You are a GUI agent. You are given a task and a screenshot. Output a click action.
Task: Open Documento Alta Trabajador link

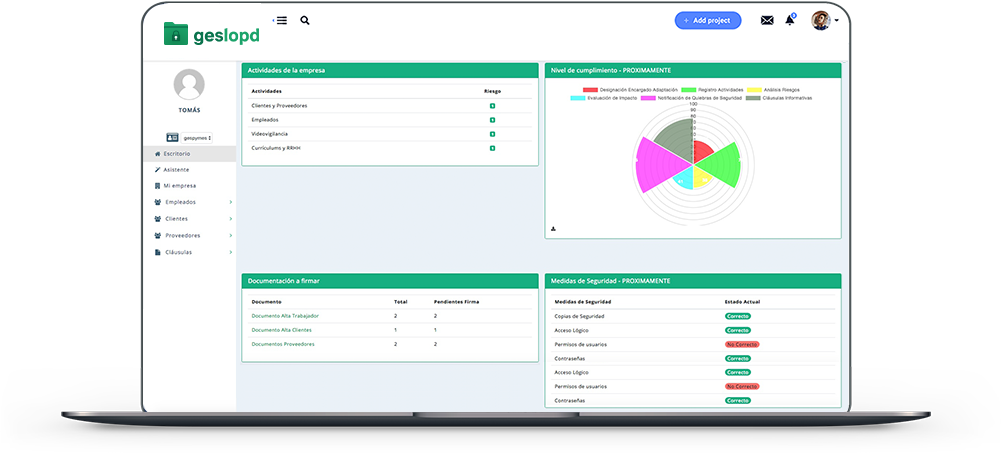tap(285, 316)
